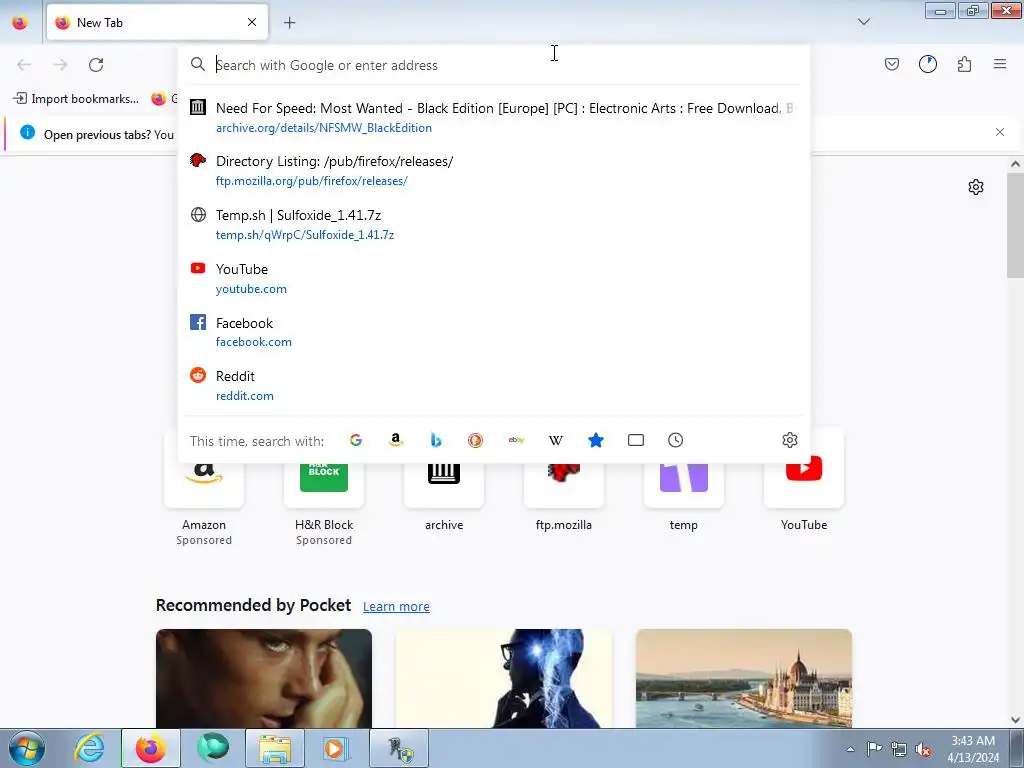Open Learn more link next to Pocket
The image size is (1024, 768).
click(396, 607)
